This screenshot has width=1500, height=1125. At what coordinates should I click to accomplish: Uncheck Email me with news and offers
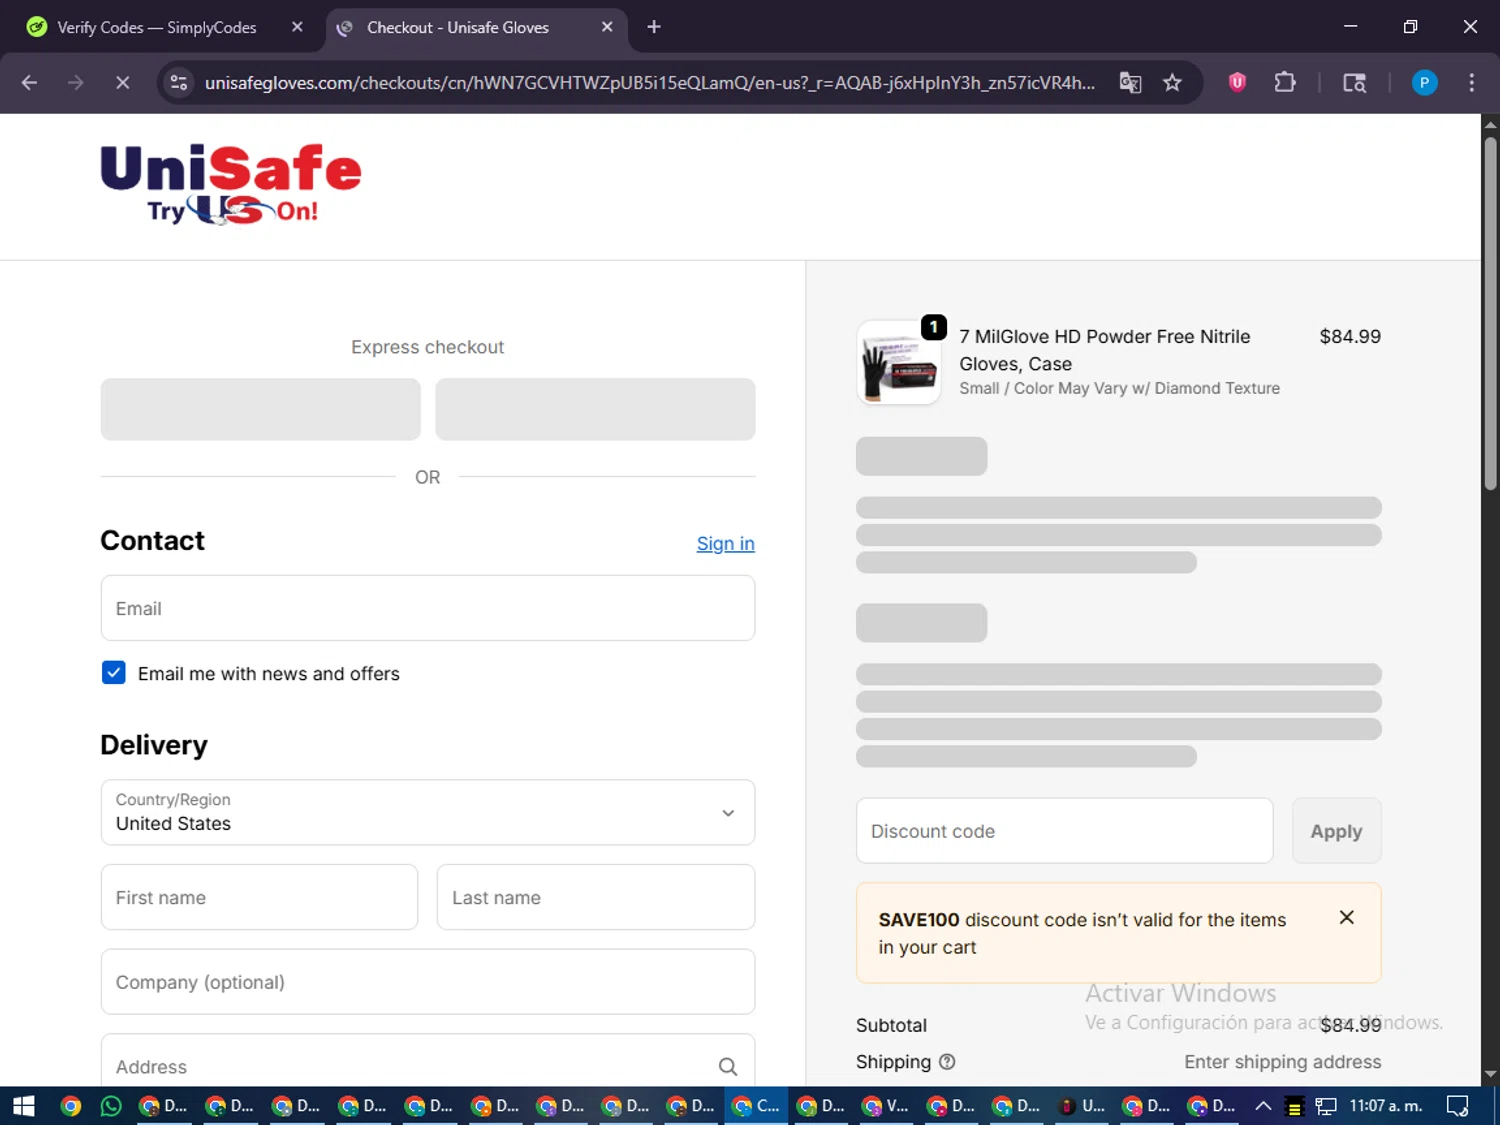pyautogui.click(x=114, y=673)
